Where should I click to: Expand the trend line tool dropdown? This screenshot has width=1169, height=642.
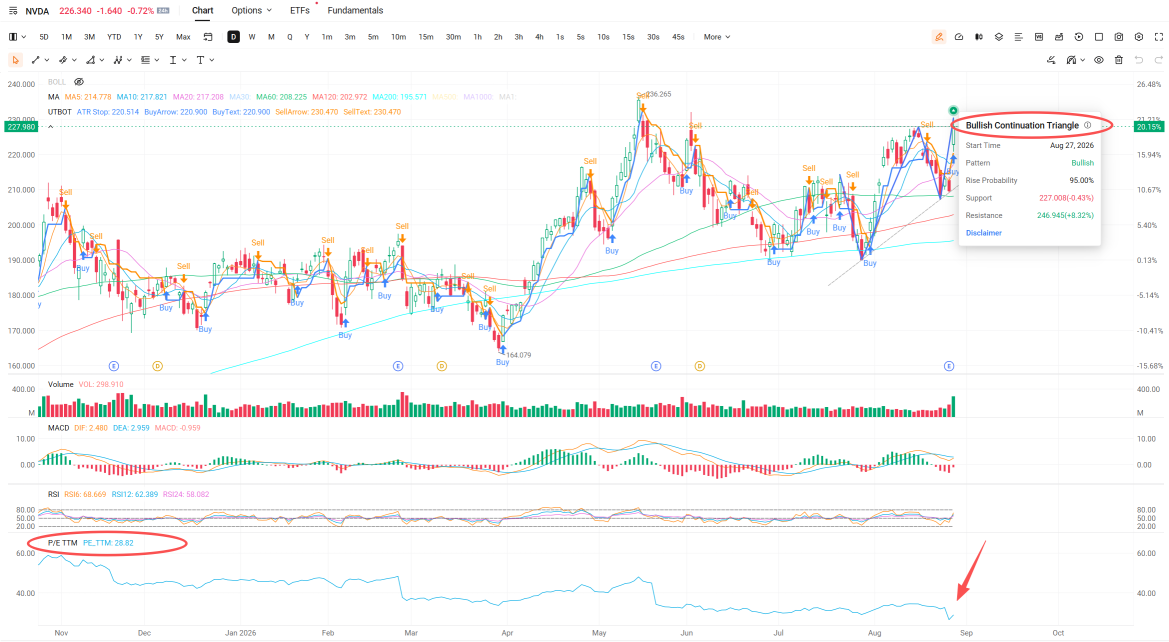pyautogui.click(x=47, y=60)
